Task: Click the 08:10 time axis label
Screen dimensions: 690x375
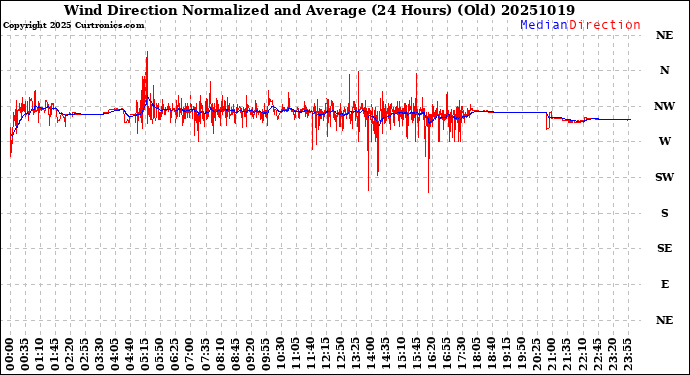Action: point(220,355)
